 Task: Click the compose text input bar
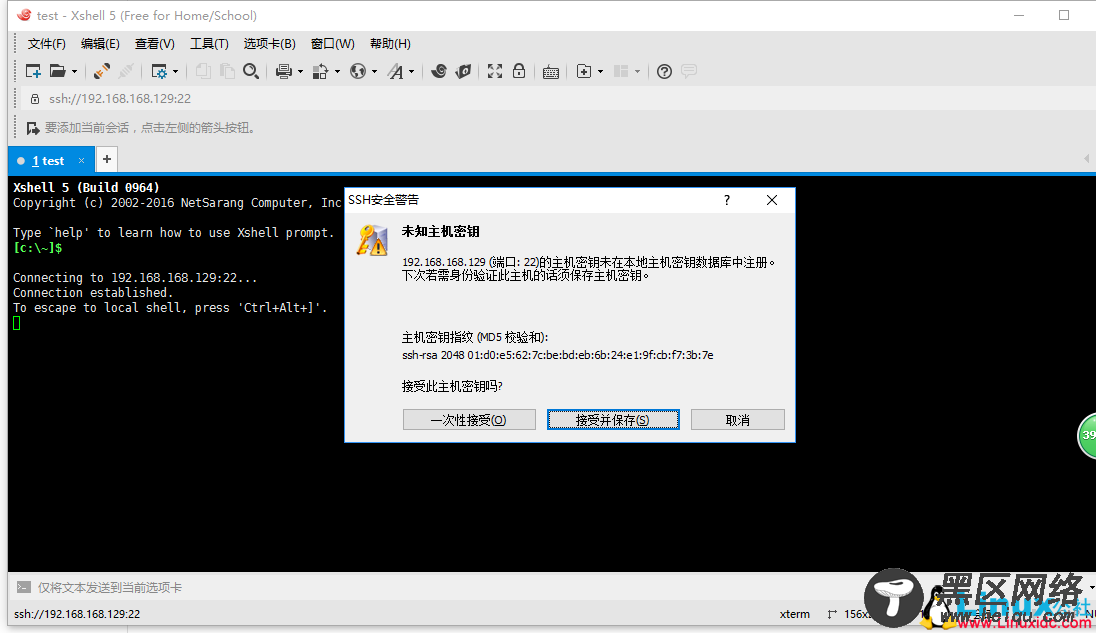click(x=447, y=588)
